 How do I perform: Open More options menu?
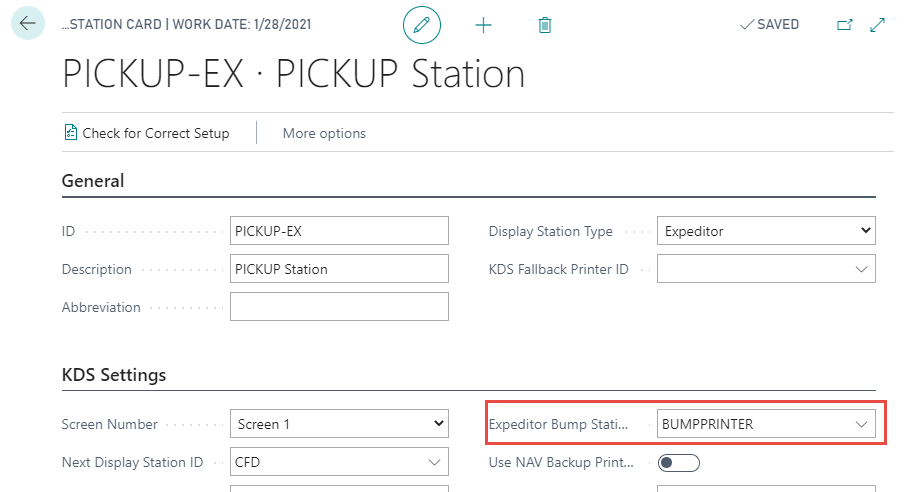click(324, 133)
